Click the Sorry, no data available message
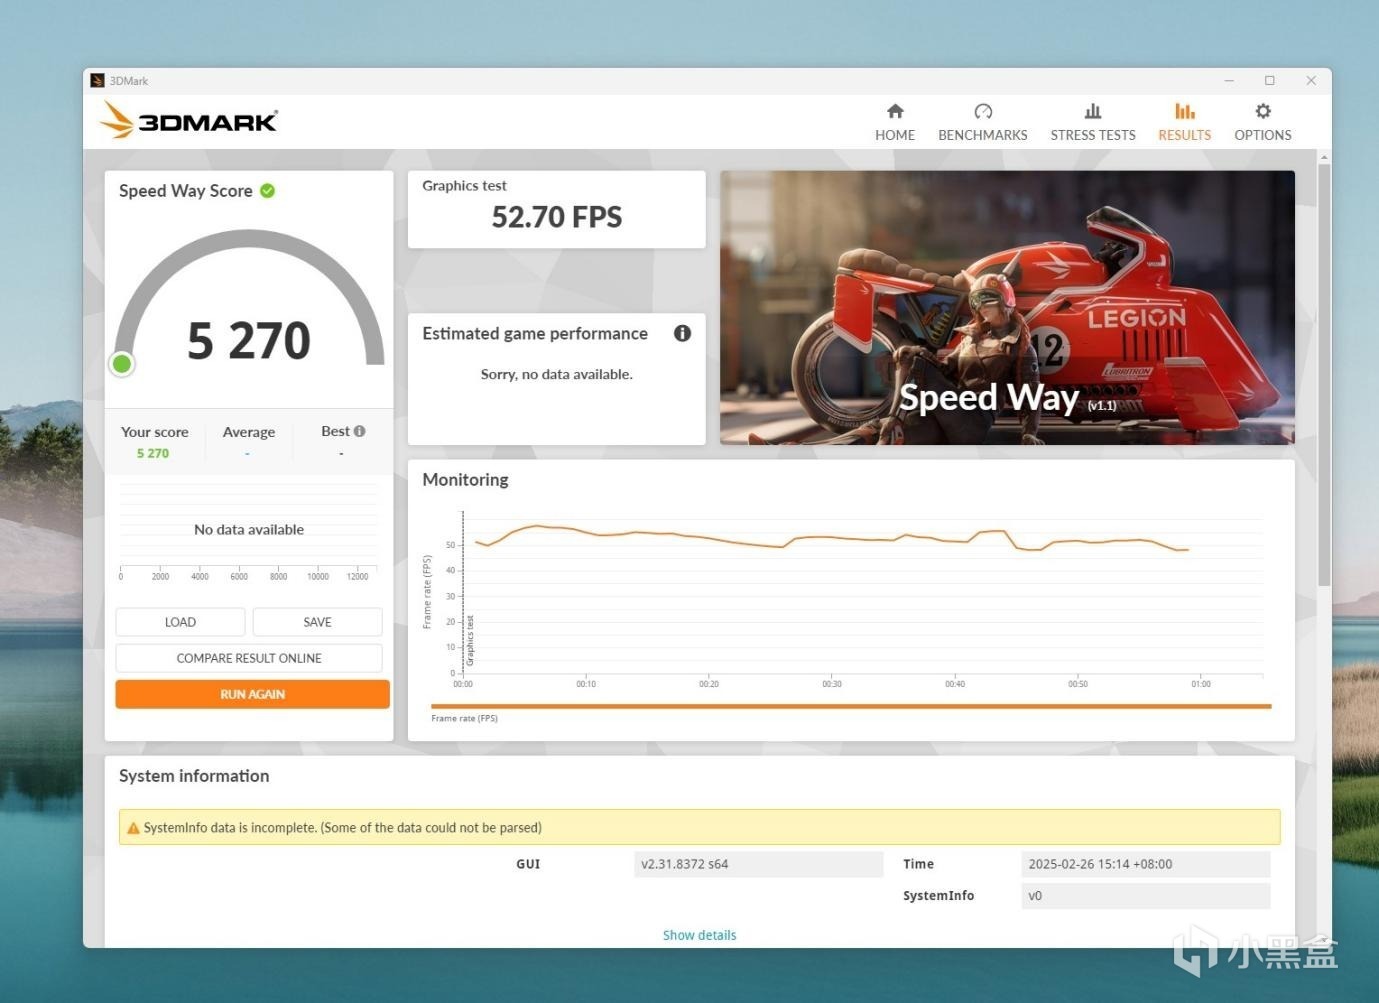This screenshot has width=1379, height=1003. (x=557, y=374)
